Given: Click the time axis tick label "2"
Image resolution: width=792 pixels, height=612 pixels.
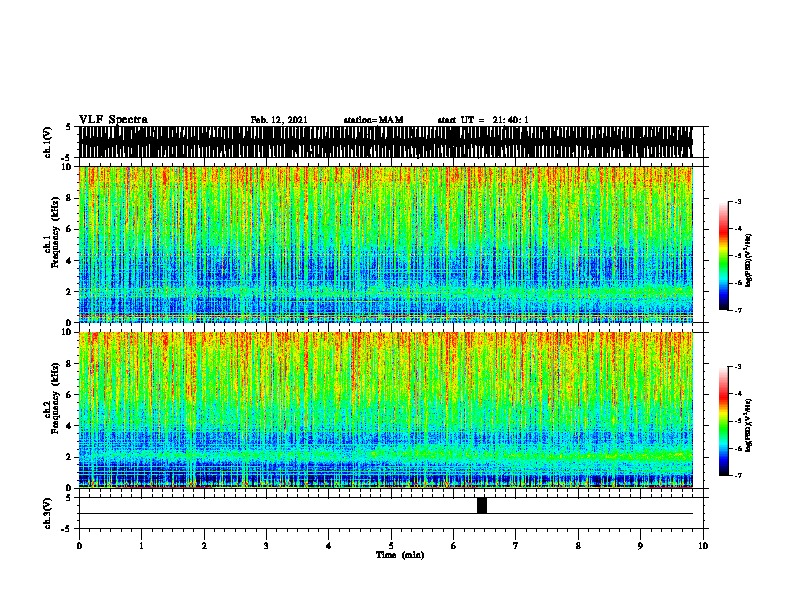Looking at the screenshot, I should coord(204,545).
